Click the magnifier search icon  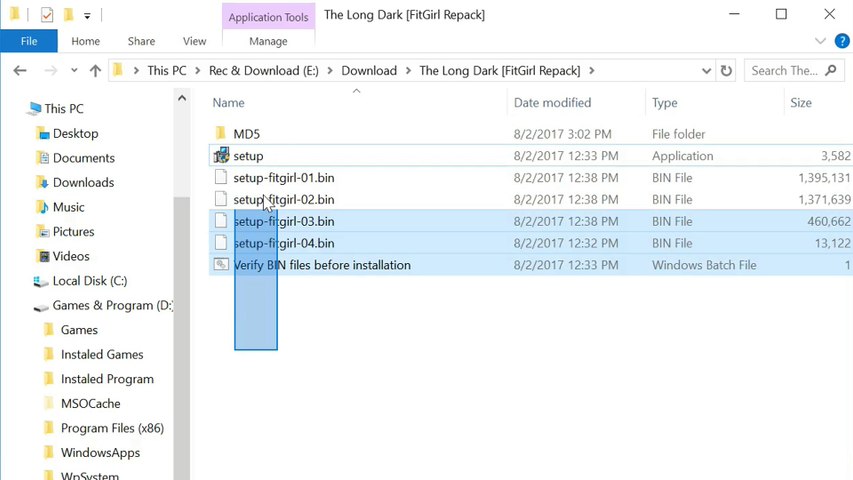[831, 70]
